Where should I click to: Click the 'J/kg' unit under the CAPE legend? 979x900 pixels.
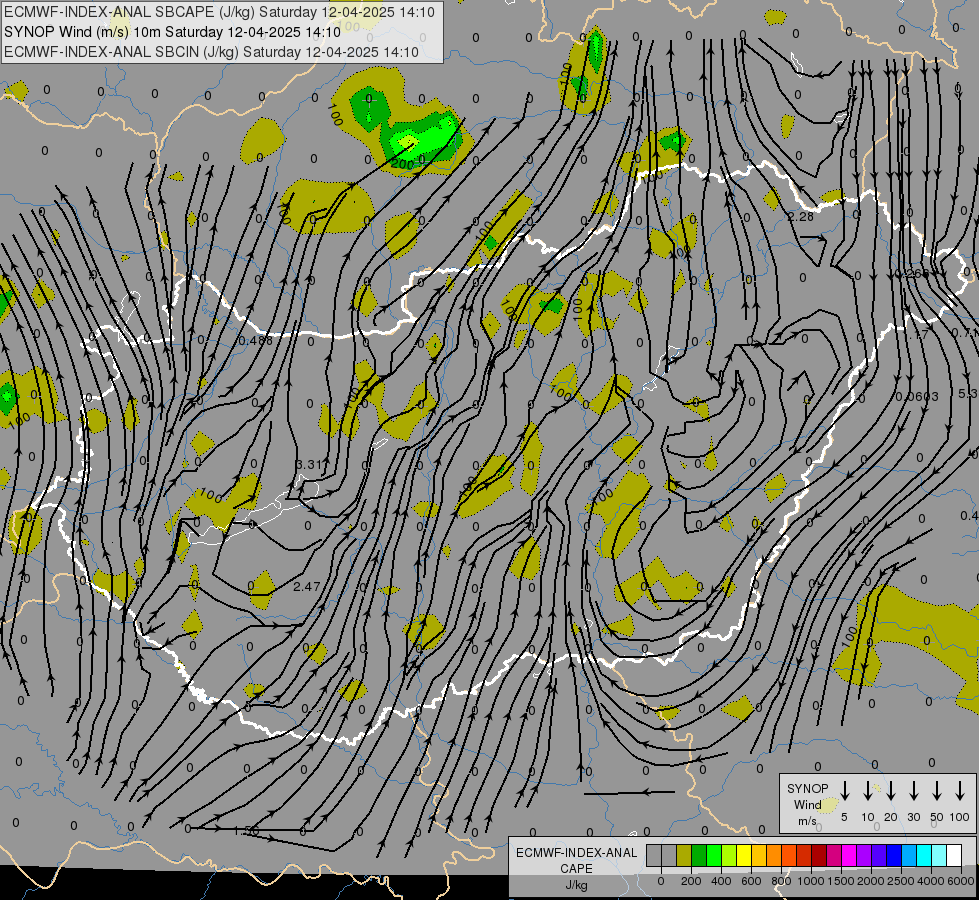[x=576, y=885]
